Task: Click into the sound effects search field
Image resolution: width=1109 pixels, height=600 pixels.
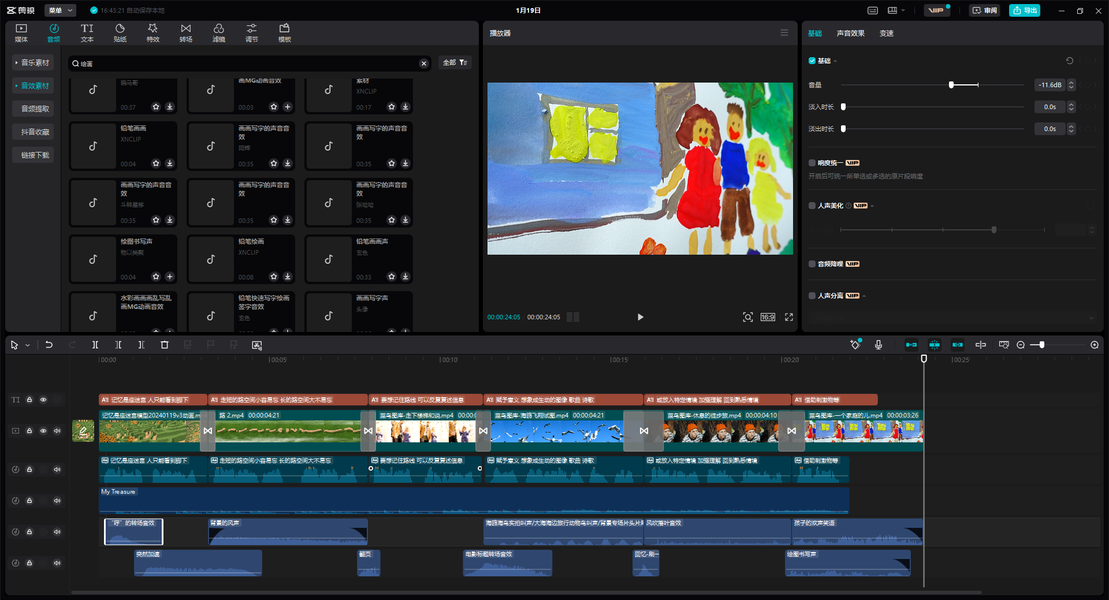Action: (x=250, y=64)
